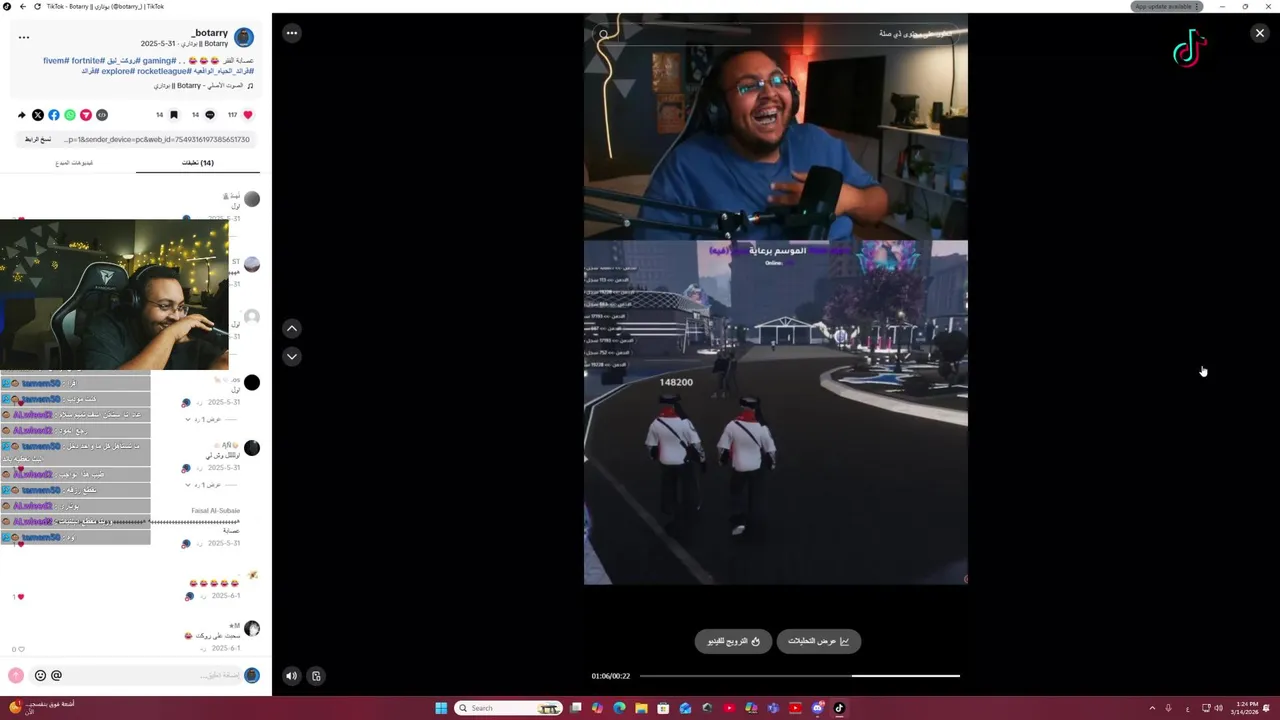Go to the previous video
Viewport: 1280px width, 720px height.
point(292,328)
